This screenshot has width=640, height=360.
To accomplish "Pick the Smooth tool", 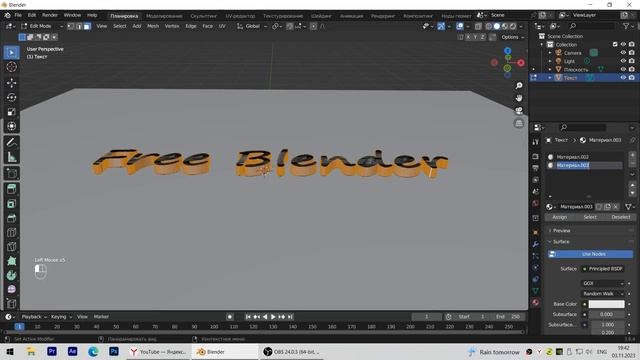I will point(11,289).
